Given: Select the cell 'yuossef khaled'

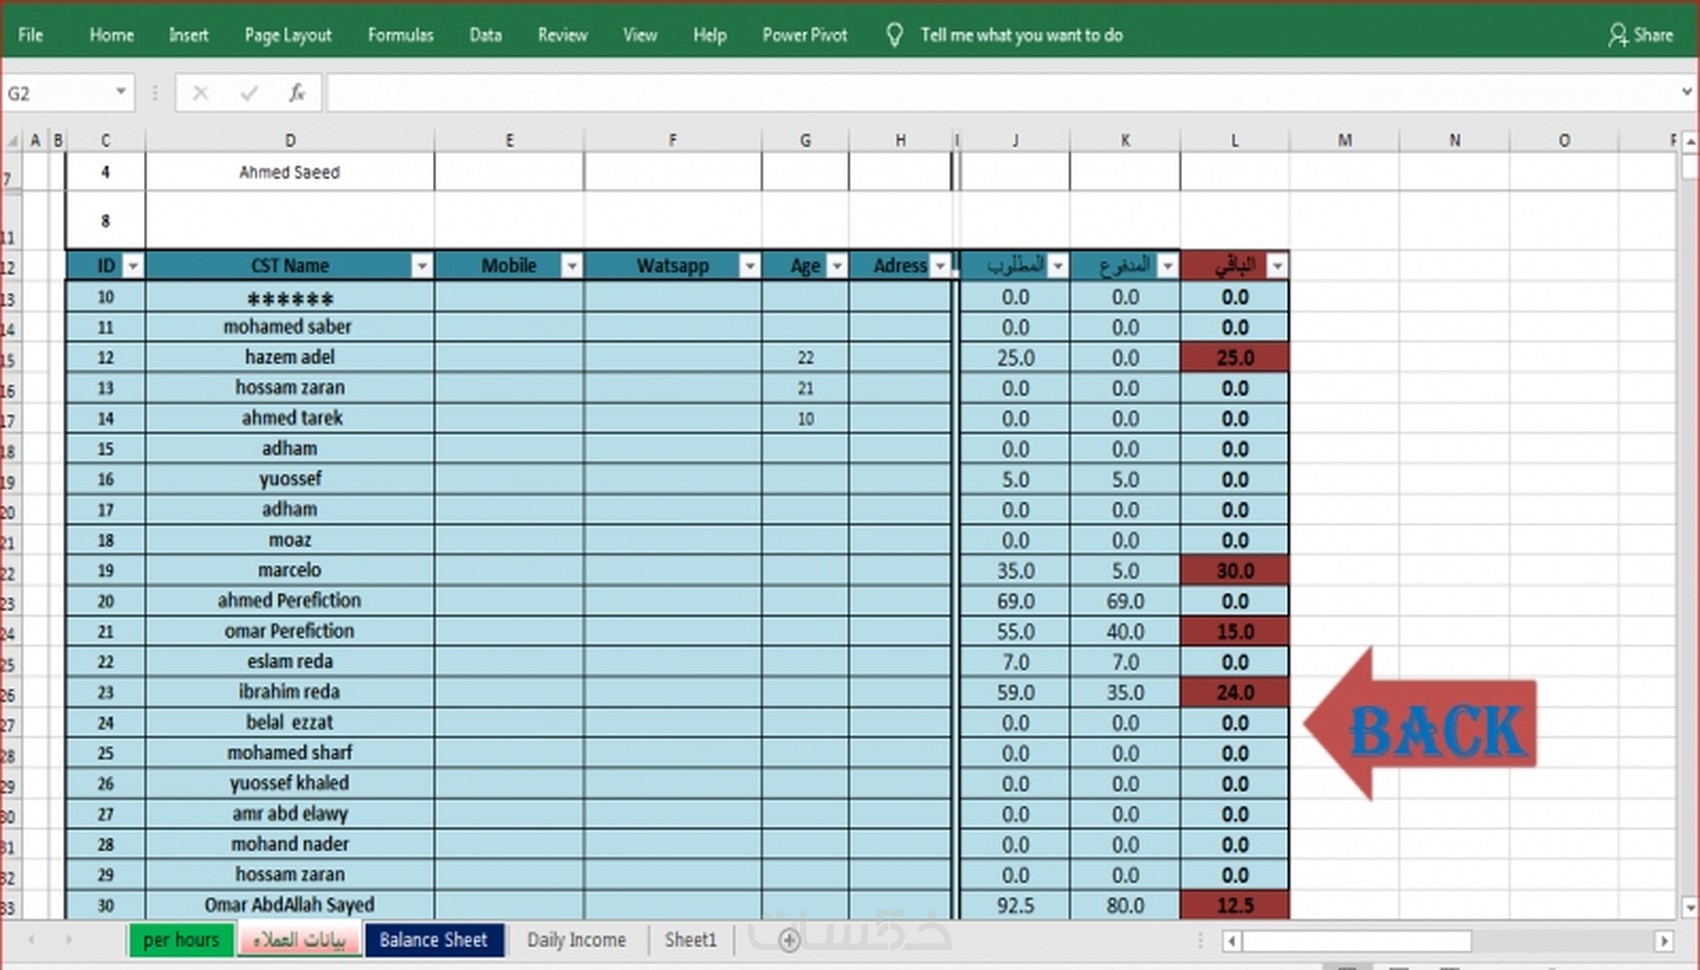Looking at the screenshot, I should pos(290,783).
